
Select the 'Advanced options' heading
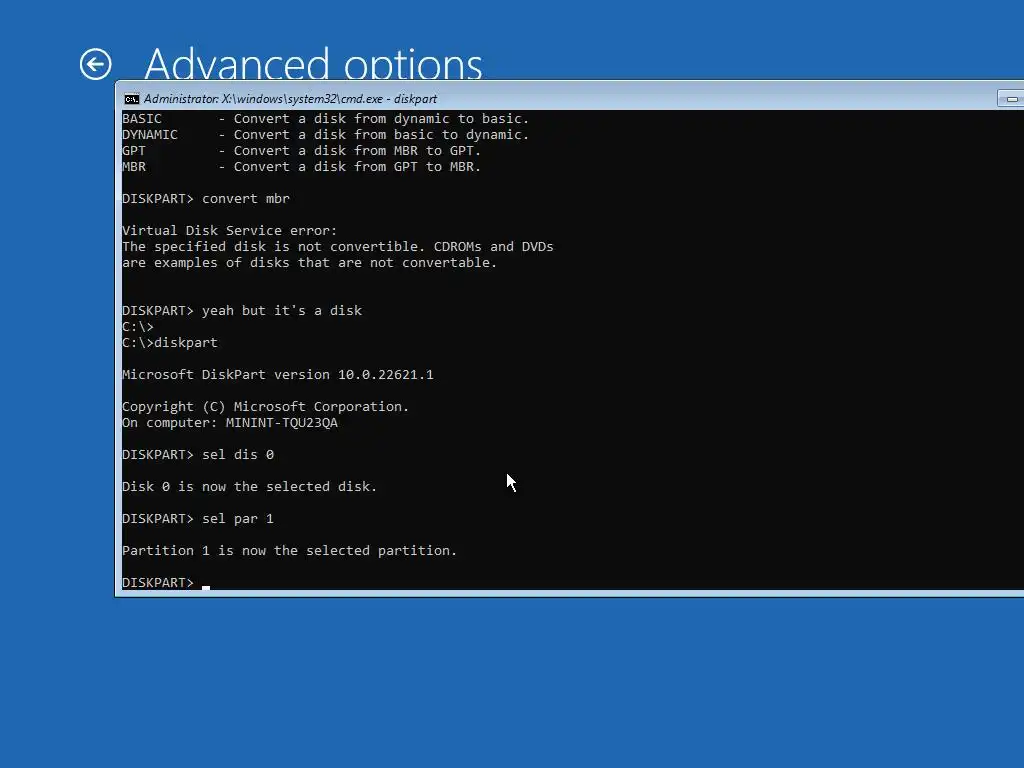313,64
